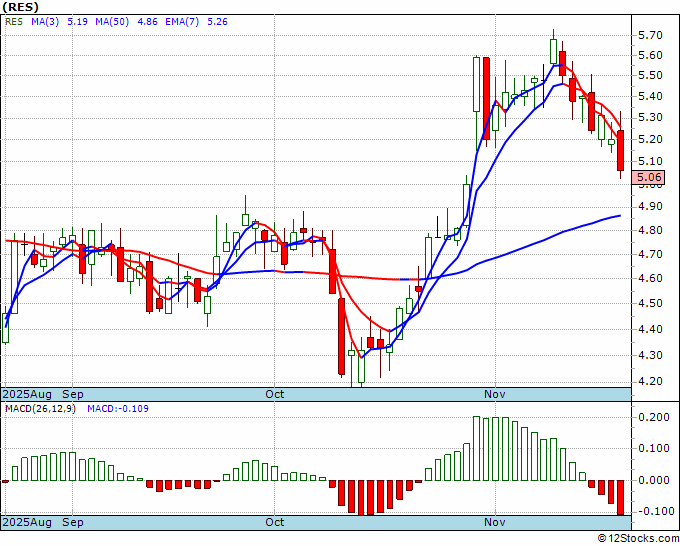Click the MA(50) legend label
This screenshot has width=680, height=546.
(112, 22)
